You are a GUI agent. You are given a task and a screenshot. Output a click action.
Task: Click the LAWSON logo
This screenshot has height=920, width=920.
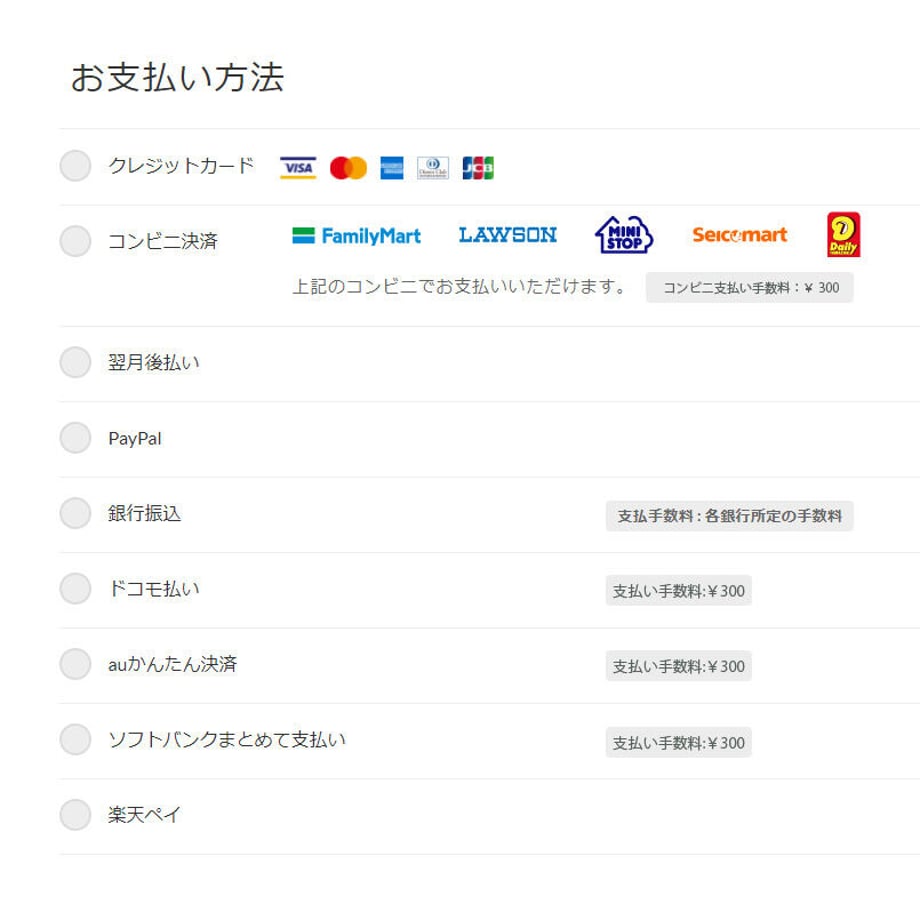(x=508, y=235)
